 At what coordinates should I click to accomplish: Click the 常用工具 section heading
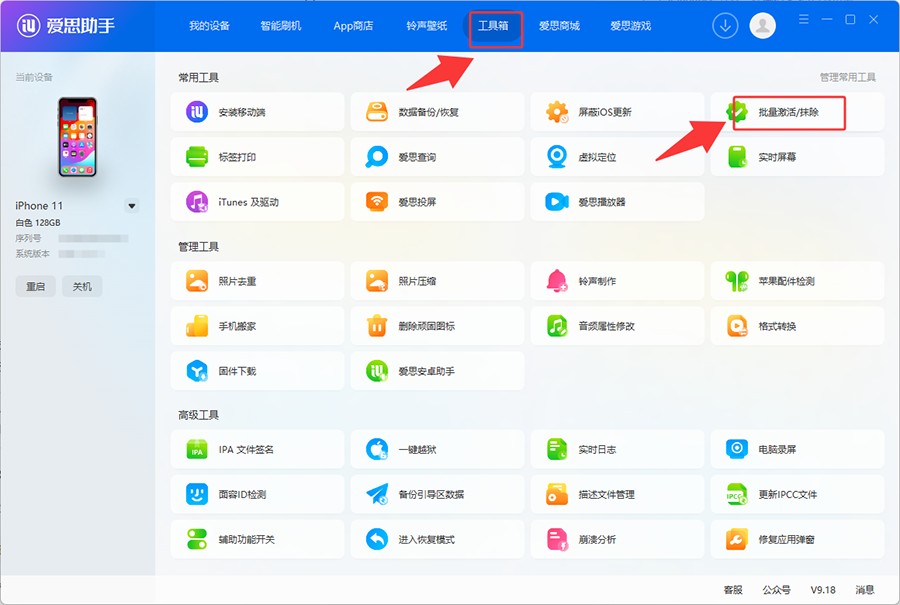pos(199,77)
